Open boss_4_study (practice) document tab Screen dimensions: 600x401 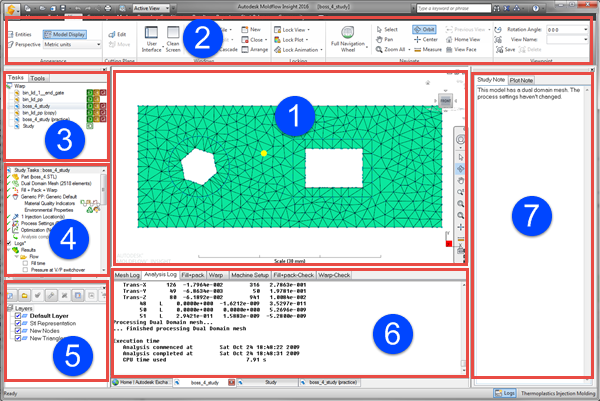click(x=329, y=382)
